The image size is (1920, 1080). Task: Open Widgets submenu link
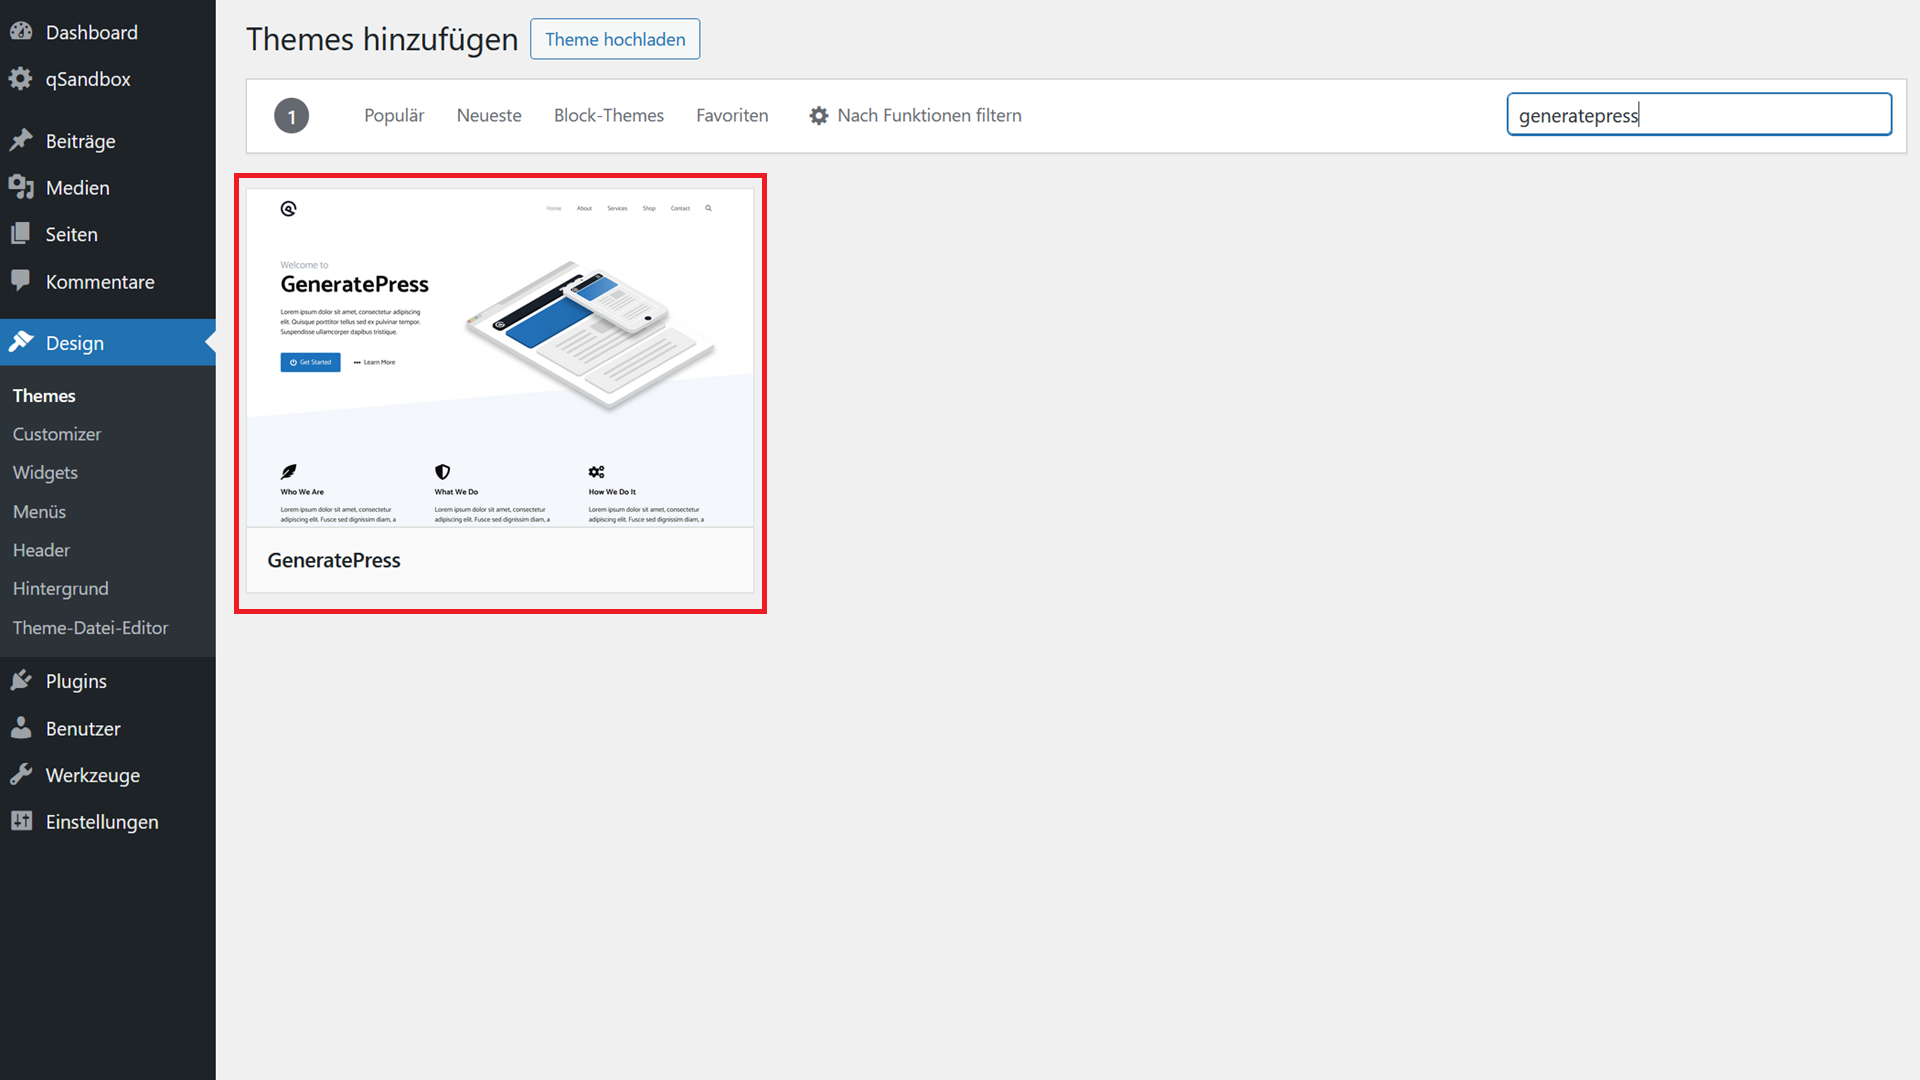(45, 472)
